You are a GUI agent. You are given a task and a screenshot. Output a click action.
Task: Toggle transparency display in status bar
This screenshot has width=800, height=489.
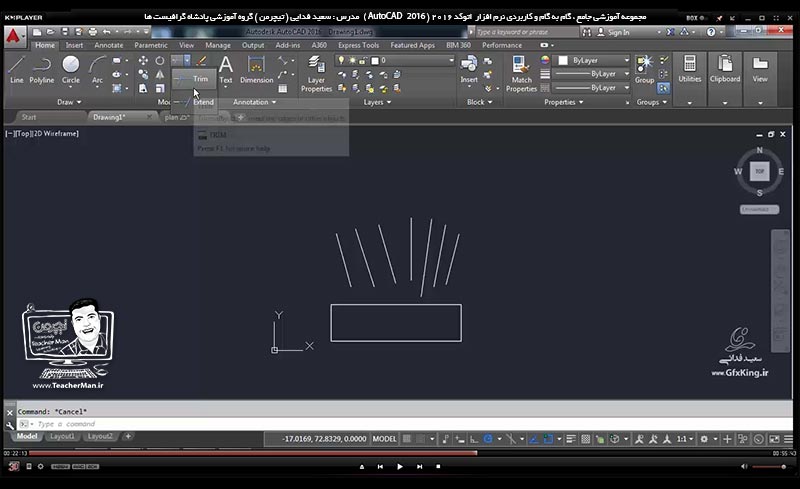click(x=586, y=439)
